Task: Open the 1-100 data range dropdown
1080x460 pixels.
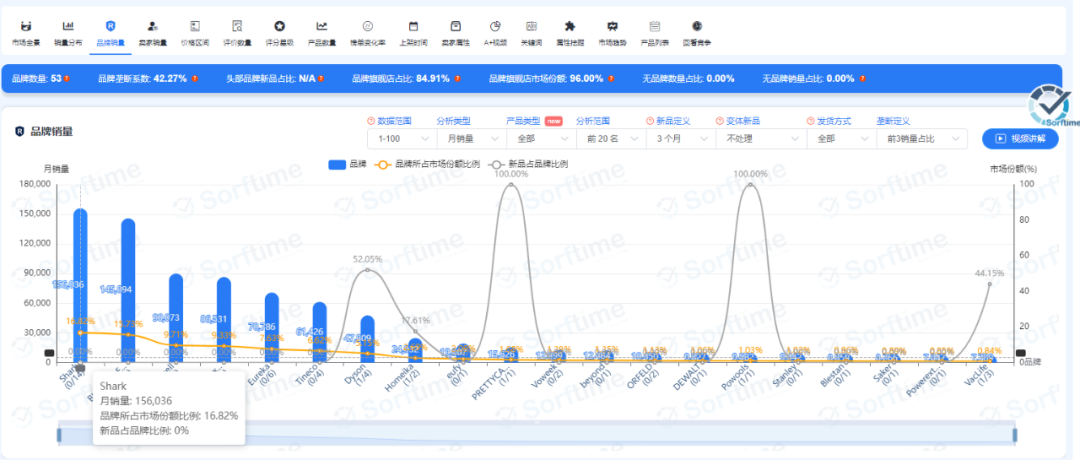Action: click(402, 138)
